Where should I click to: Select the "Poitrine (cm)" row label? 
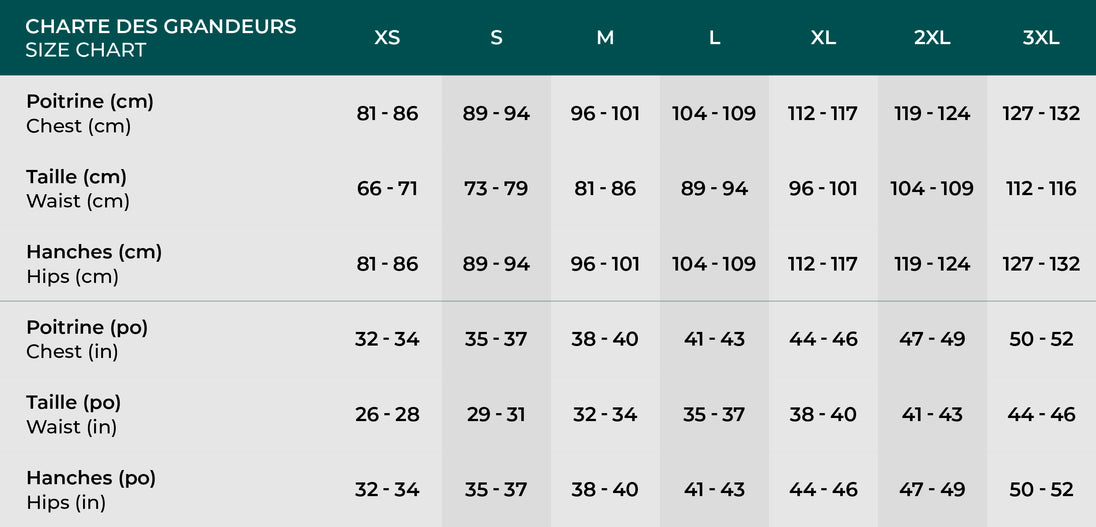point(90,101)
